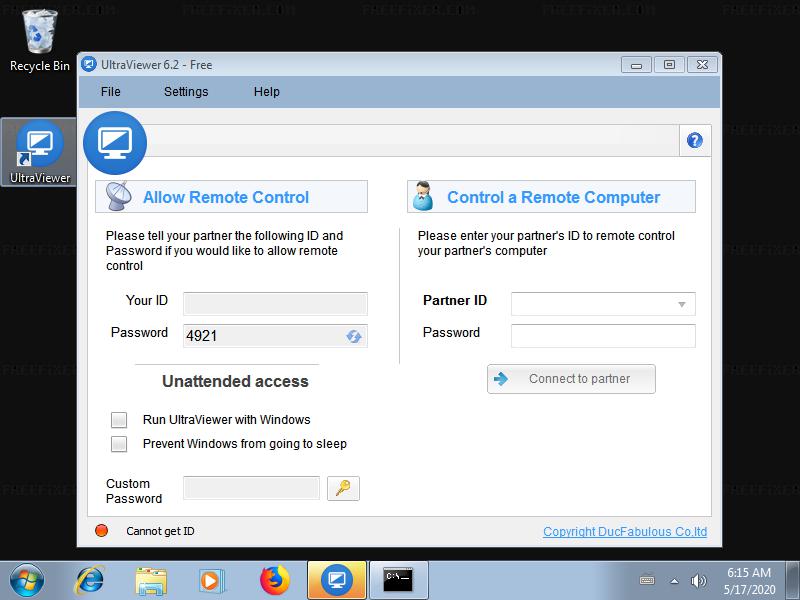The image size is (800, 600).
Task: Click the taskbar clock showing 6:15 AM
Action: click(749, 581)
